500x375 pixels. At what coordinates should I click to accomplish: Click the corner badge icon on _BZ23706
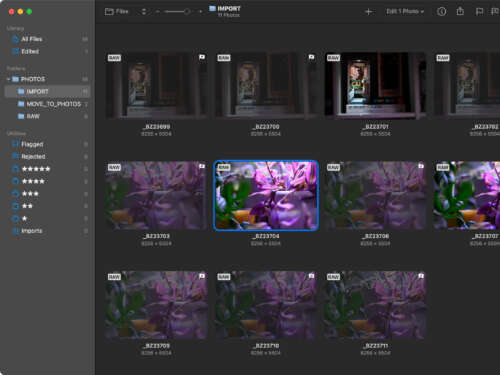click(421, 166)
